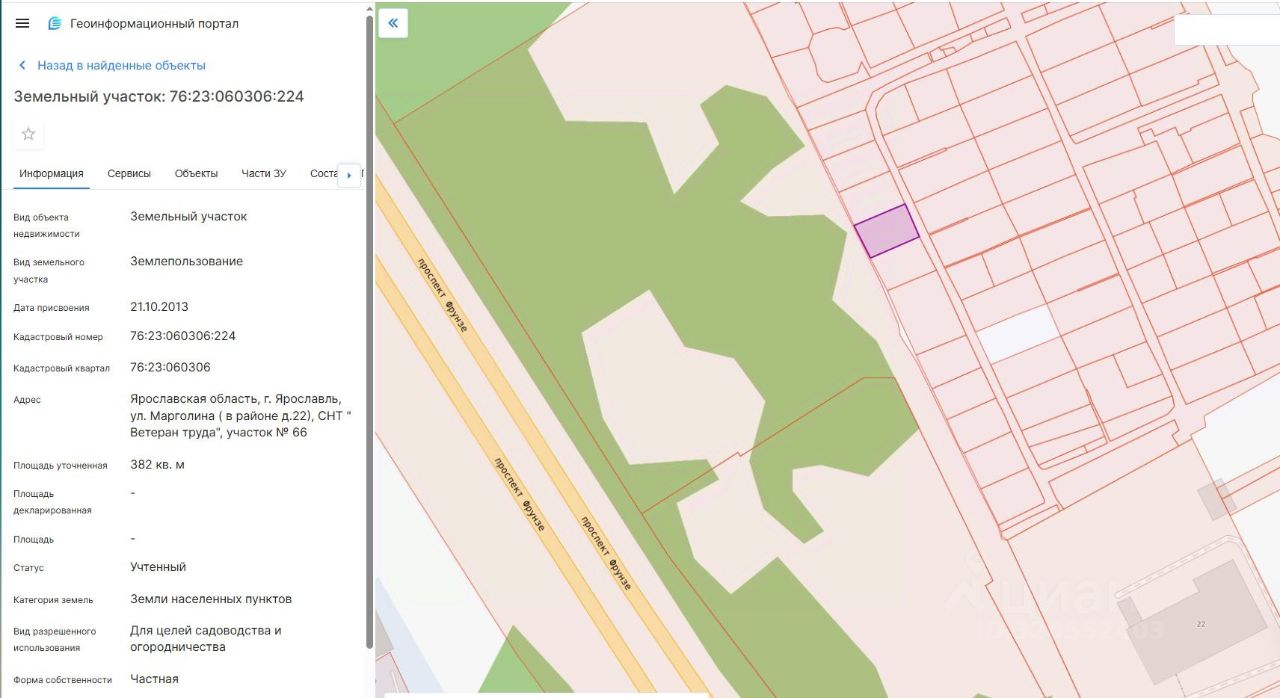
Task: Click building number 22 on map
Action: click(1201, 624)
